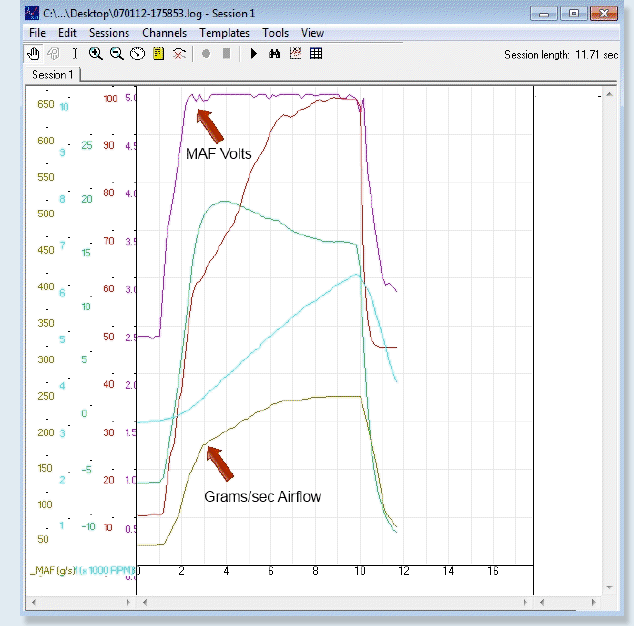Open the Edit menu
The width and height of the screenshot is (634, 626).
coord(67,33)
